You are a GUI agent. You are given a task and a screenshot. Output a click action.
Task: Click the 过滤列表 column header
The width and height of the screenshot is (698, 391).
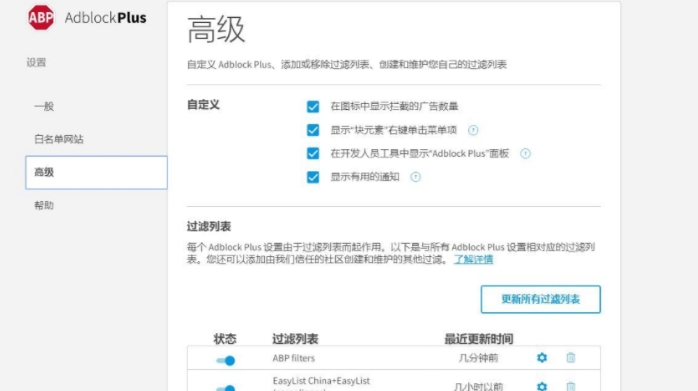click(x=295, y=339)
